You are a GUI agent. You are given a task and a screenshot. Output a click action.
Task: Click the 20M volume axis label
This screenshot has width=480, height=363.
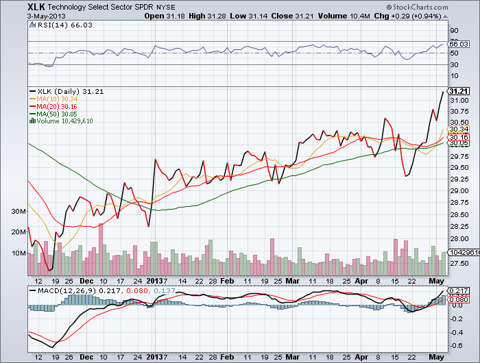19,232
